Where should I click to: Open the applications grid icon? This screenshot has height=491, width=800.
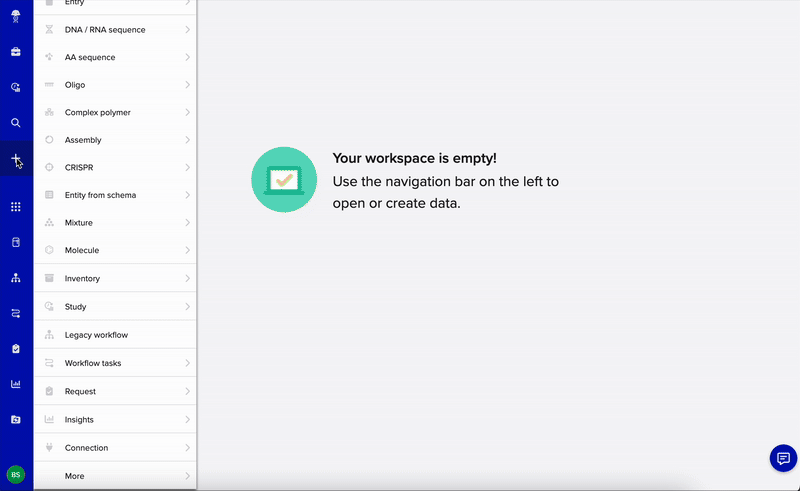[15, 207]
